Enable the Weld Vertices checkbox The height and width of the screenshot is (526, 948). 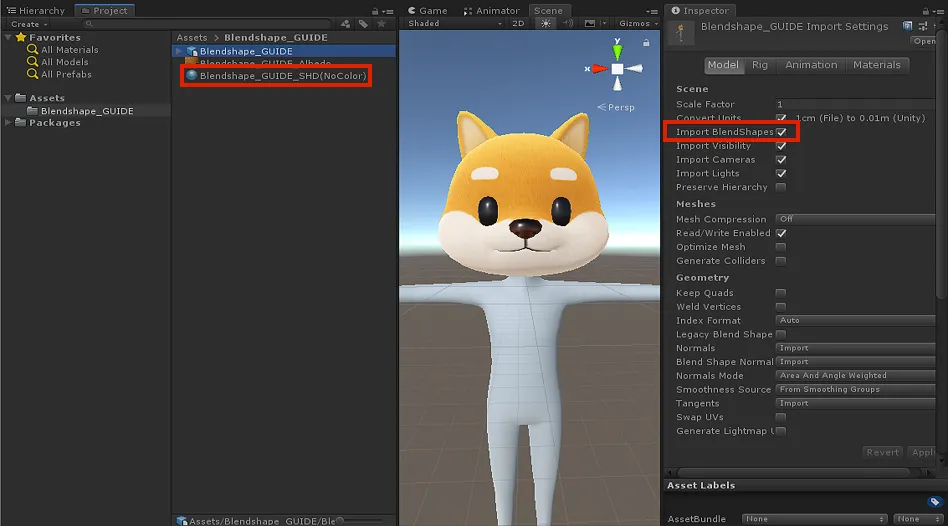point(781,307)
